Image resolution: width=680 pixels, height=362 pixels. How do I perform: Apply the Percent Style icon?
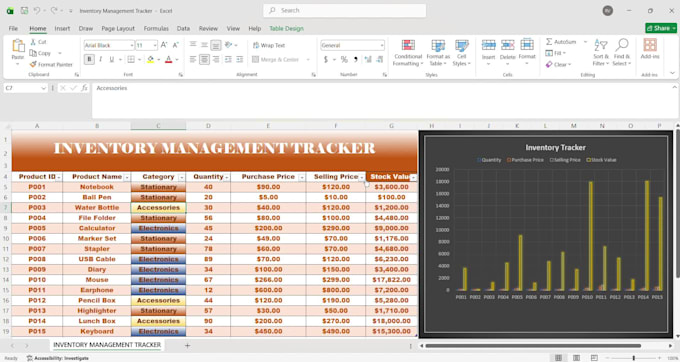[344, 59]
